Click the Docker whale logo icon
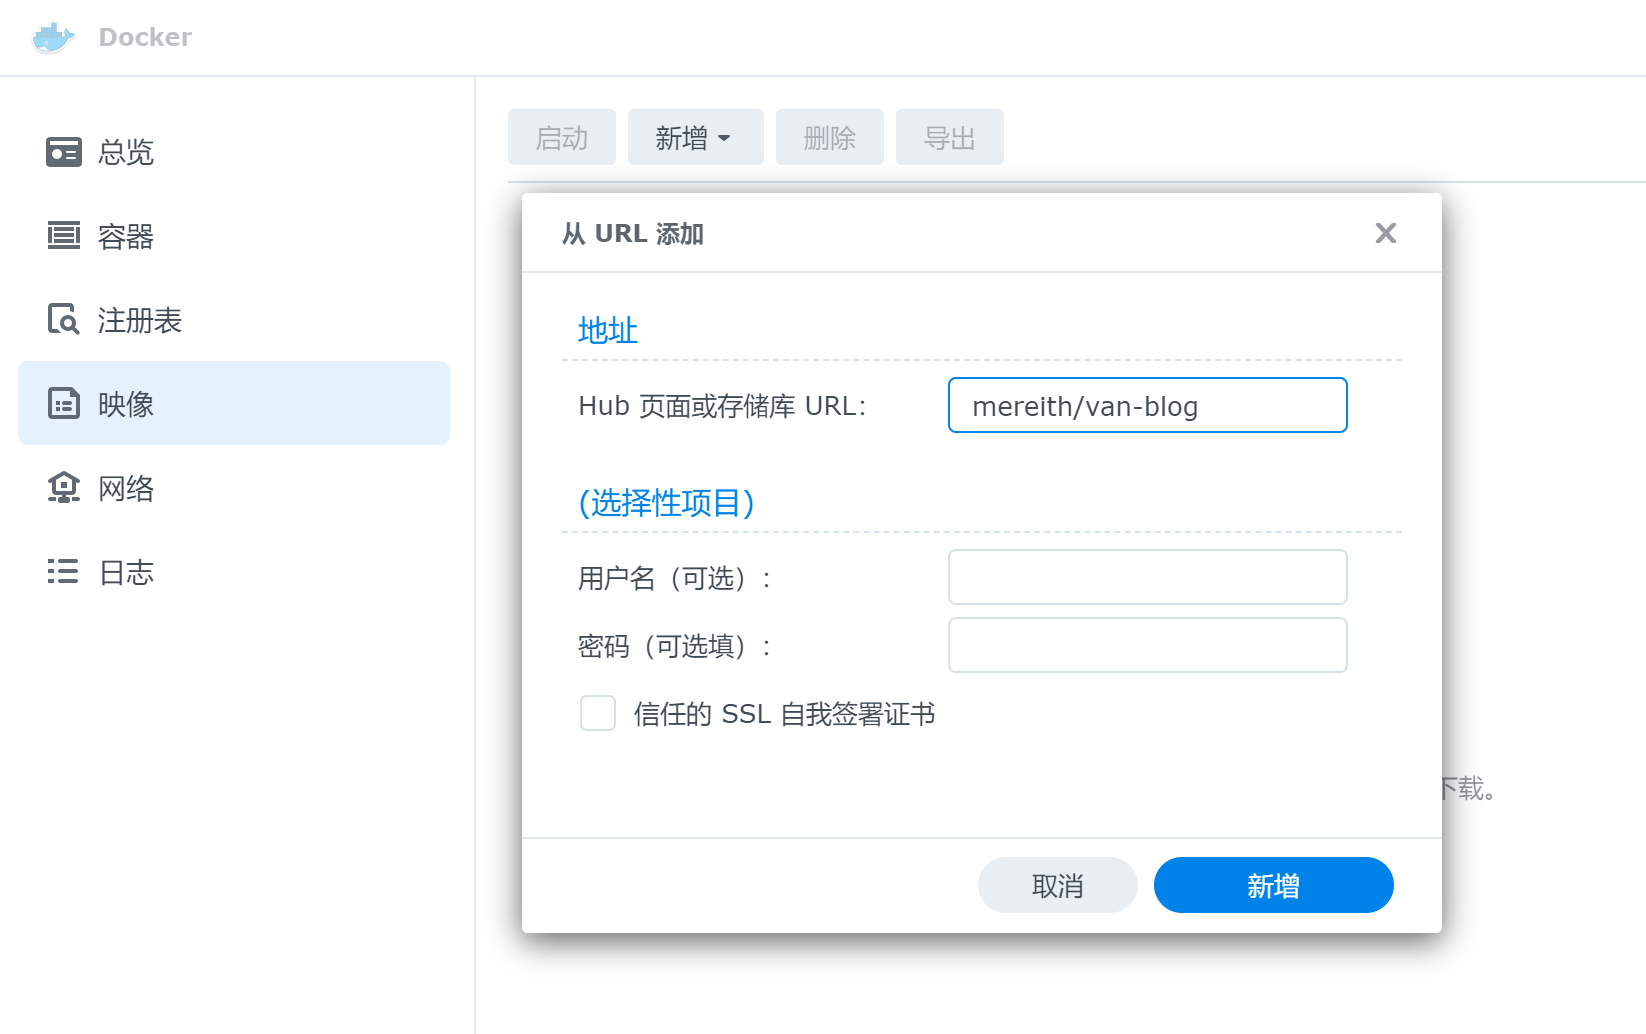This screenshot has width=1646, height=1034. click(x=54, y=38)
